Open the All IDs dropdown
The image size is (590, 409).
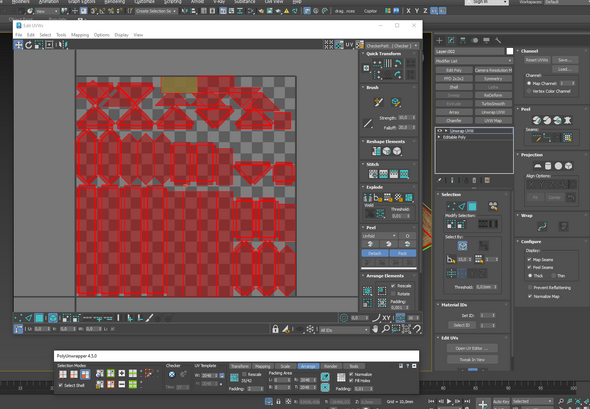(344, 330)
